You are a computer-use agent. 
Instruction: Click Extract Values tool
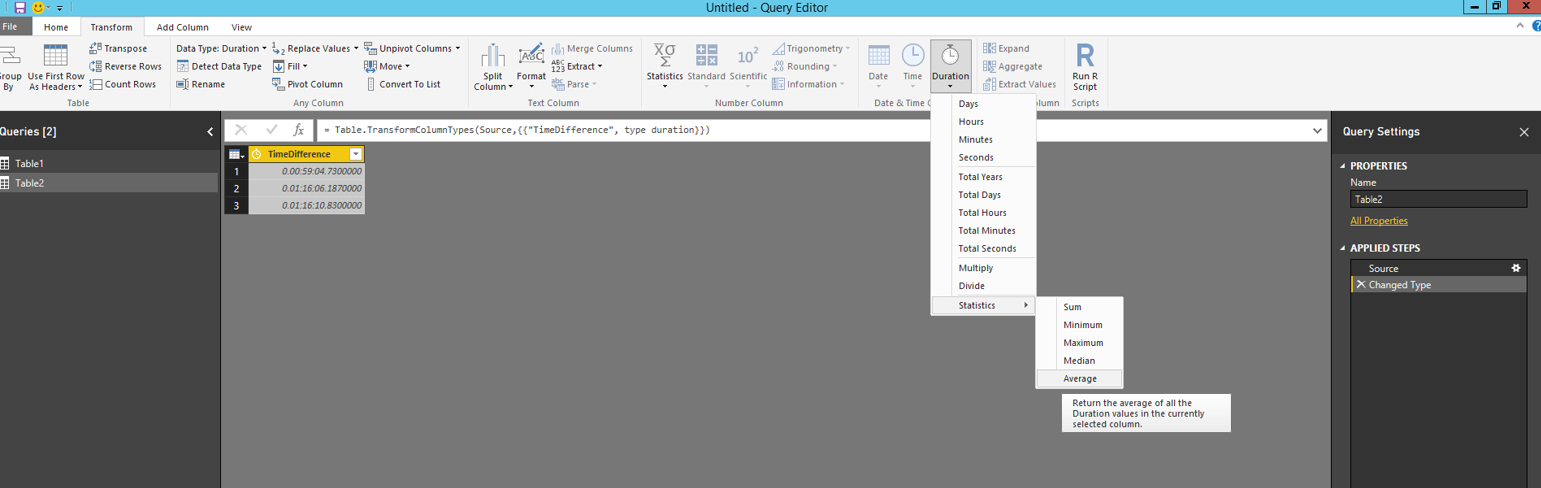tap(1019, 84)
